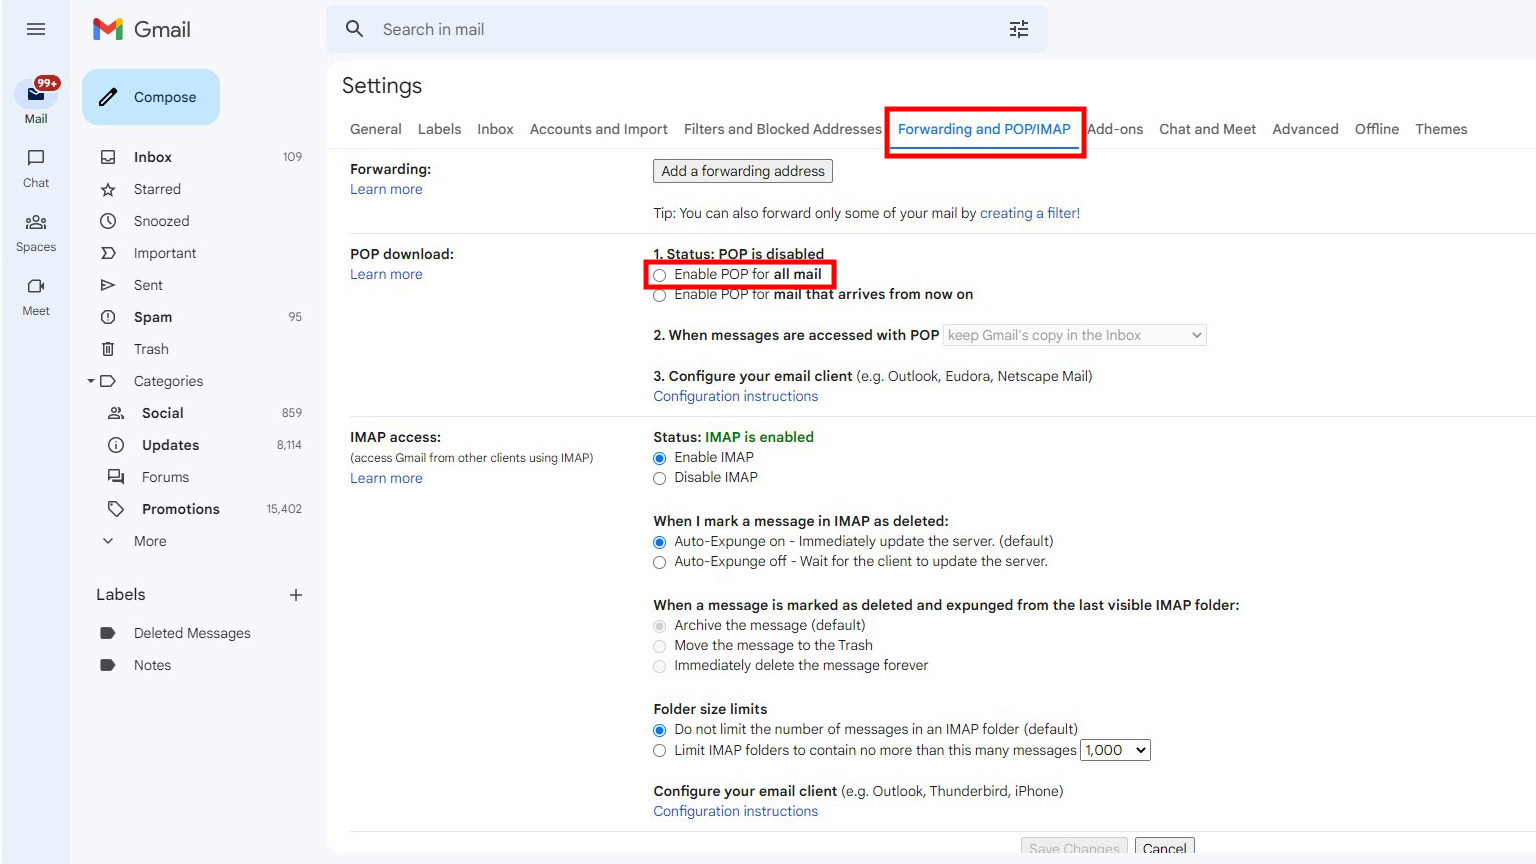Viewport: 1536px width, 864px height.
Task: Choose Auto-Expunge off option
Action: [660, 562]
